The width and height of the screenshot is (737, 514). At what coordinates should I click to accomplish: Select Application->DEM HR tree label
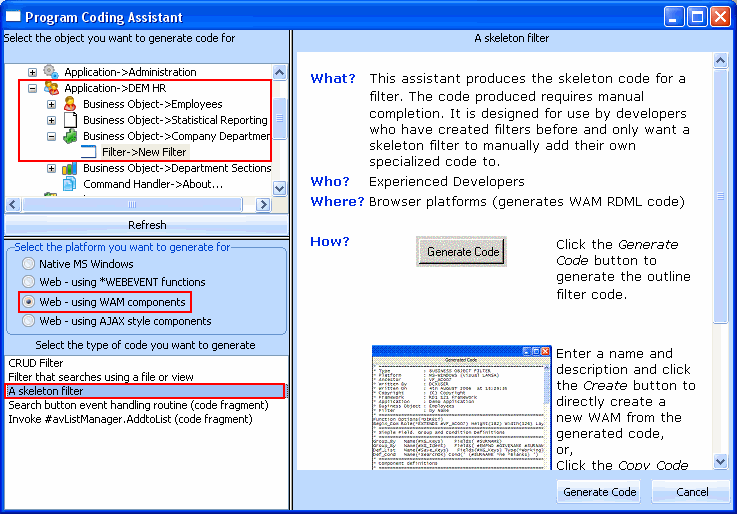[115, 88]
